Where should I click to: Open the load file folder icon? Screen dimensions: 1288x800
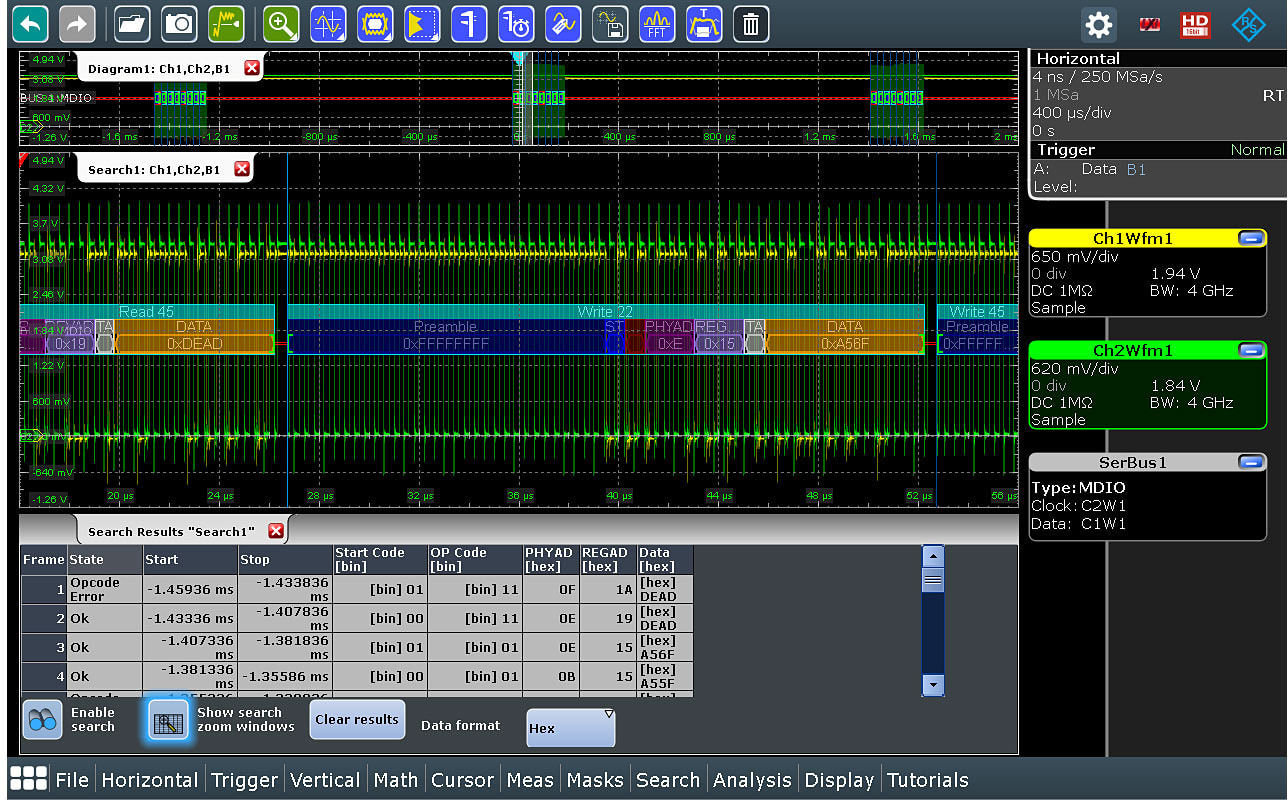tap(132, 24)
